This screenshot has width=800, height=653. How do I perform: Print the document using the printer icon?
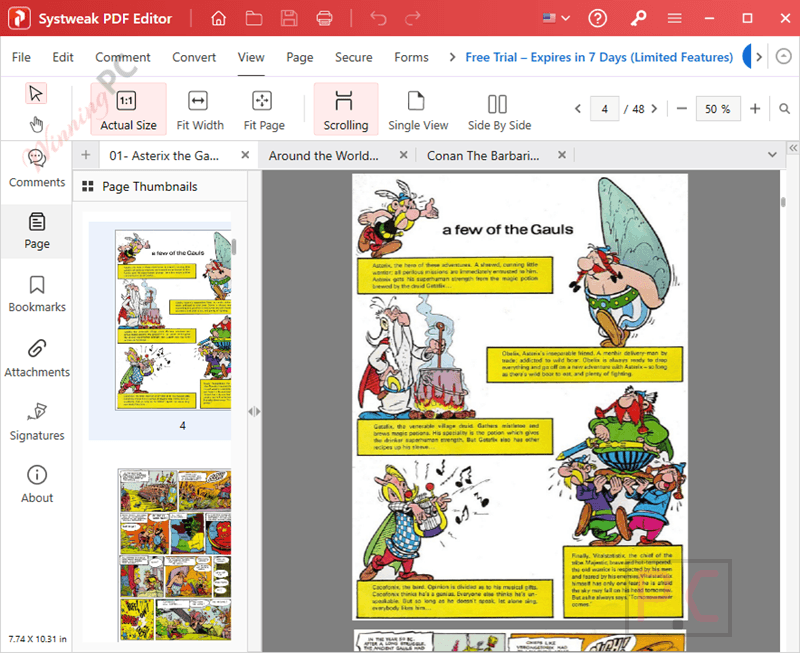tap(324, 18)
